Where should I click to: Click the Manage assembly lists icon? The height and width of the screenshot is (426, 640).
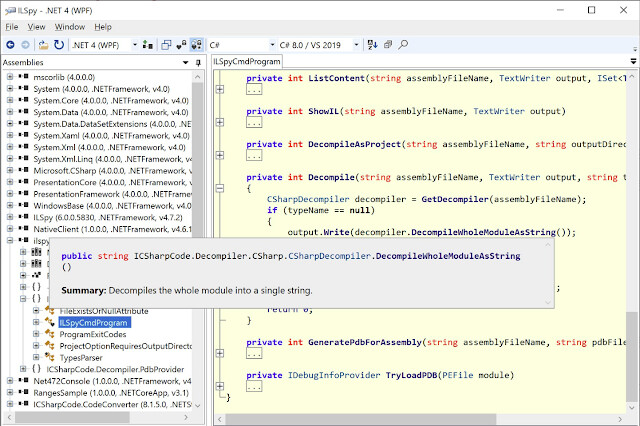tap(148, 45)
